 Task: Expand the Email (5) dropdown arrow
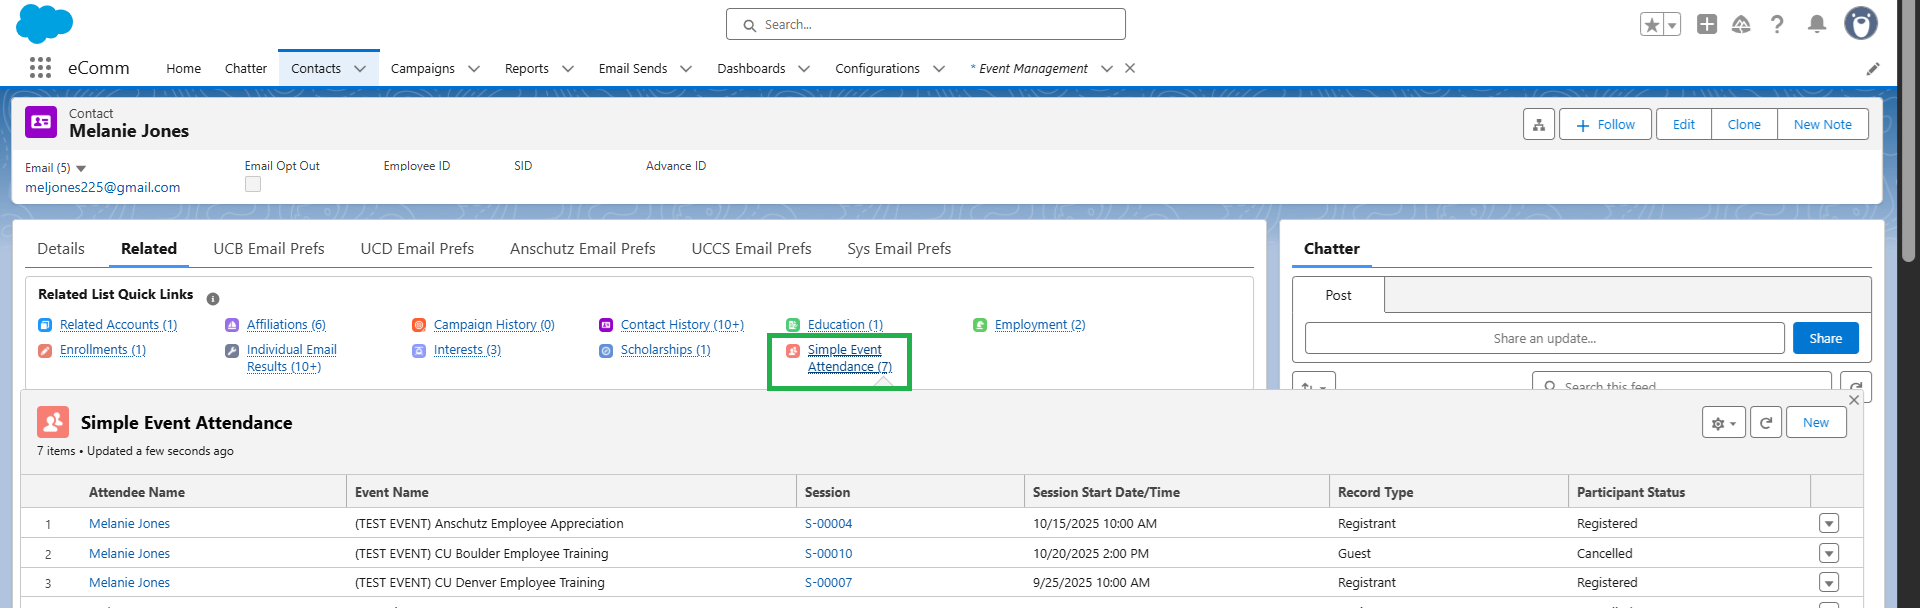point(81,168)
